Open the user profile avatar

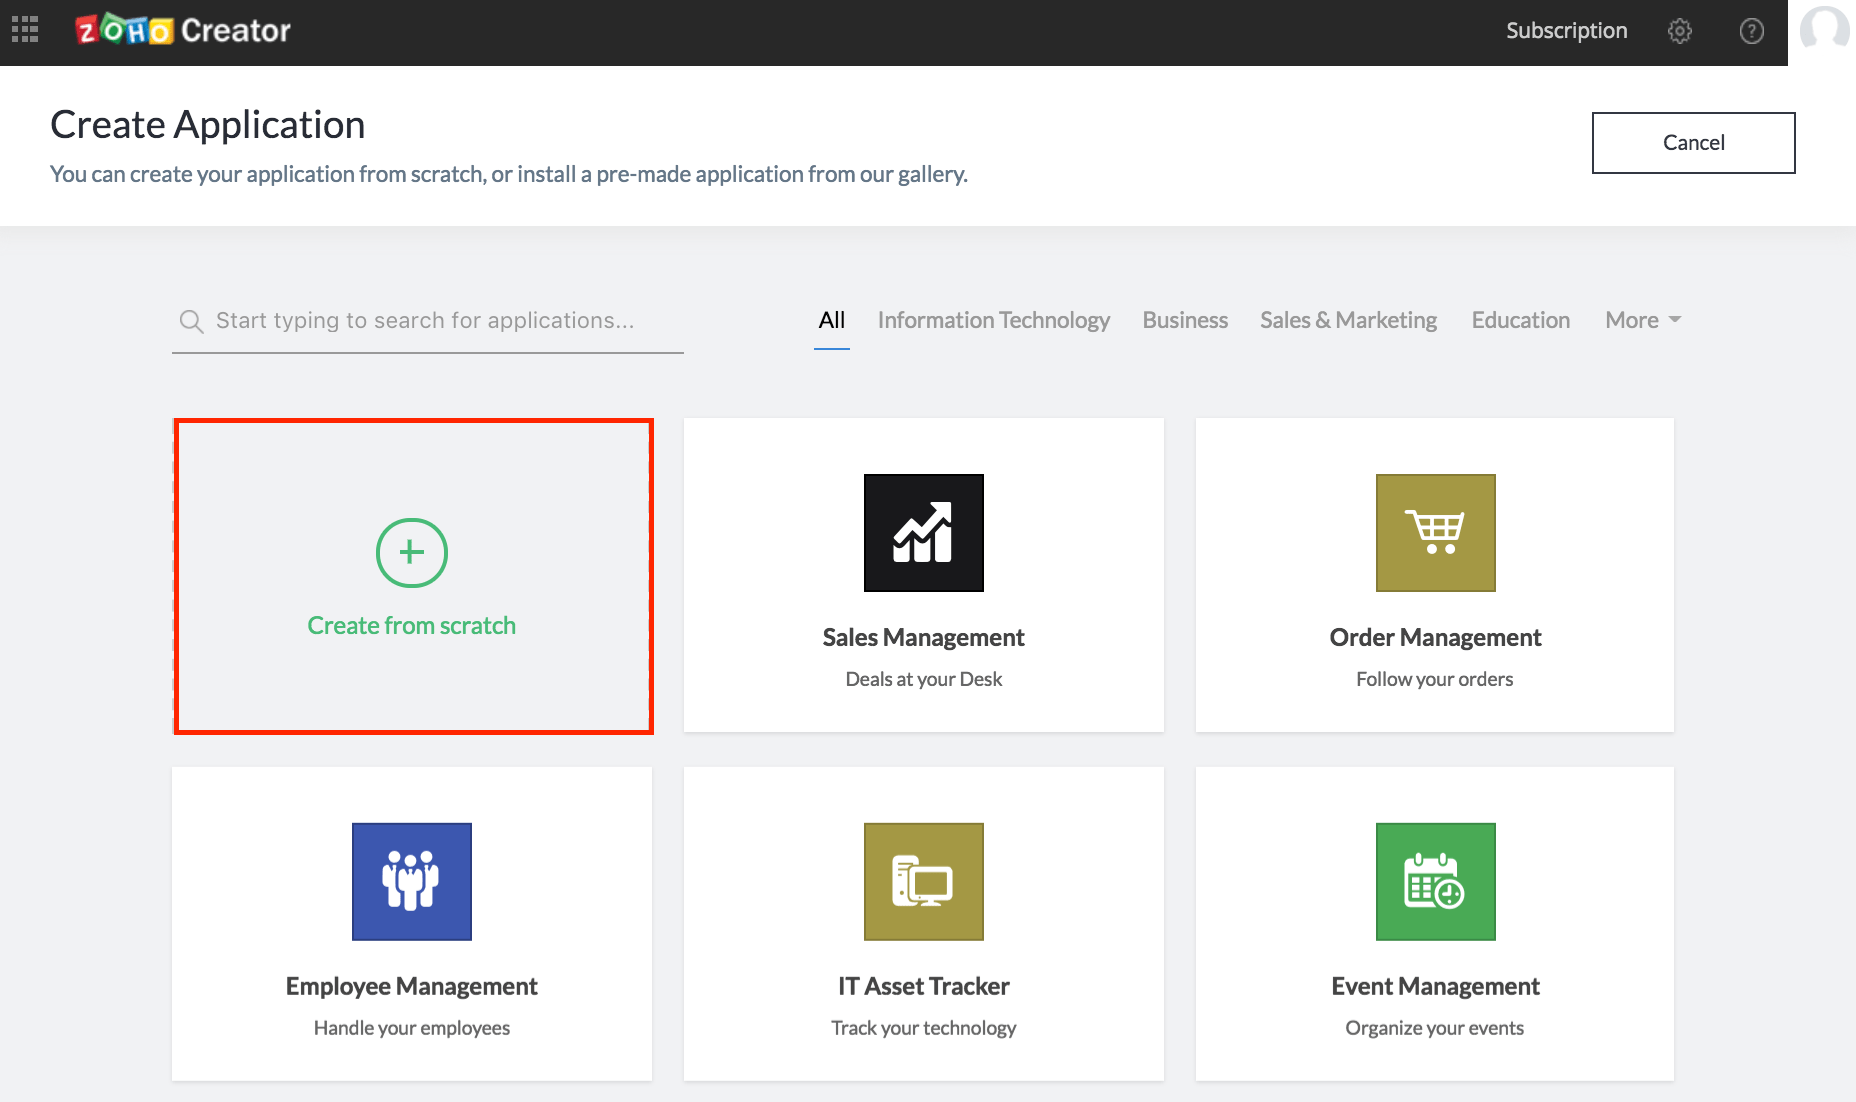click(1825, 28)
